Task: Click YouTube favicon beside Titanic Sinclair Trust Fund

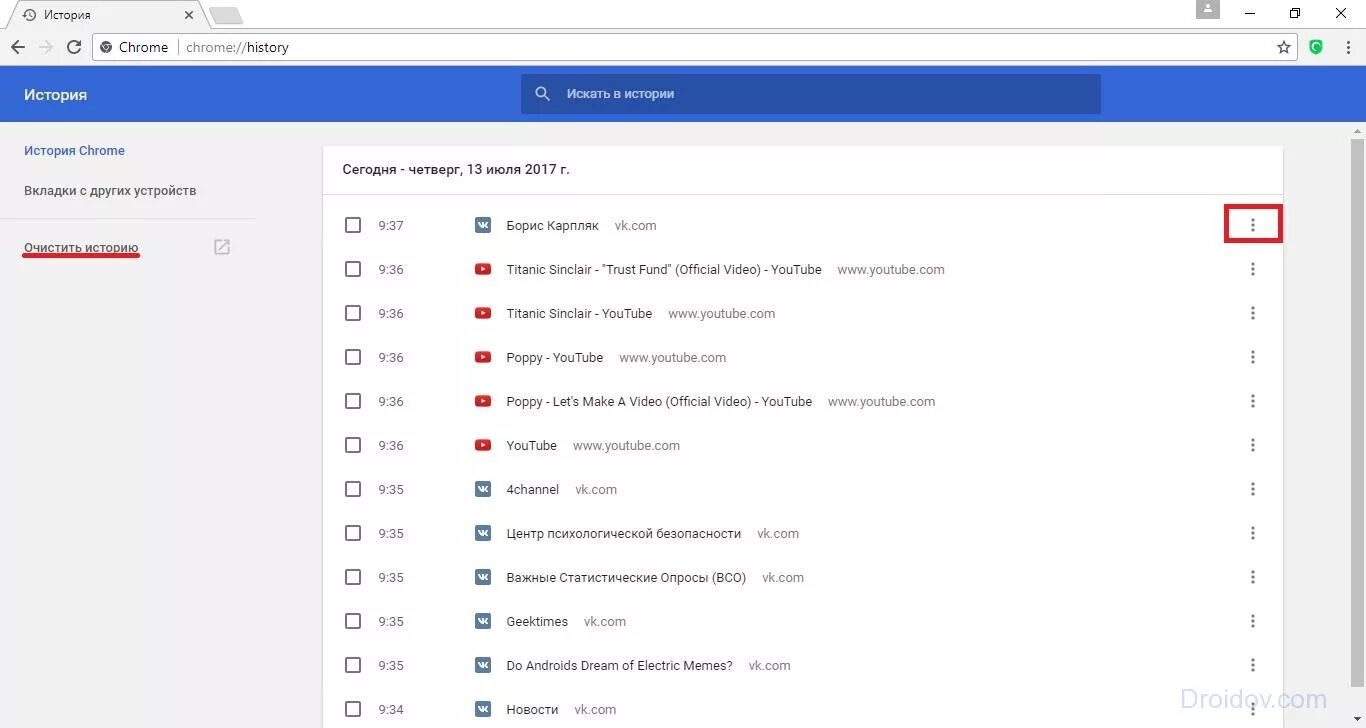Action: (483, 269)
